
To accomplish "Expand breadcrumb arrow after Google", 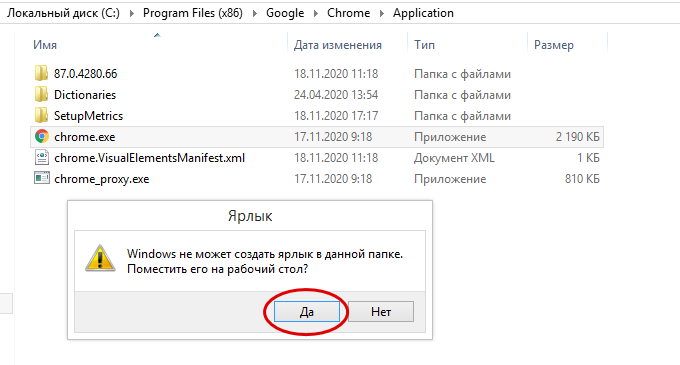I will click(316, 13).
